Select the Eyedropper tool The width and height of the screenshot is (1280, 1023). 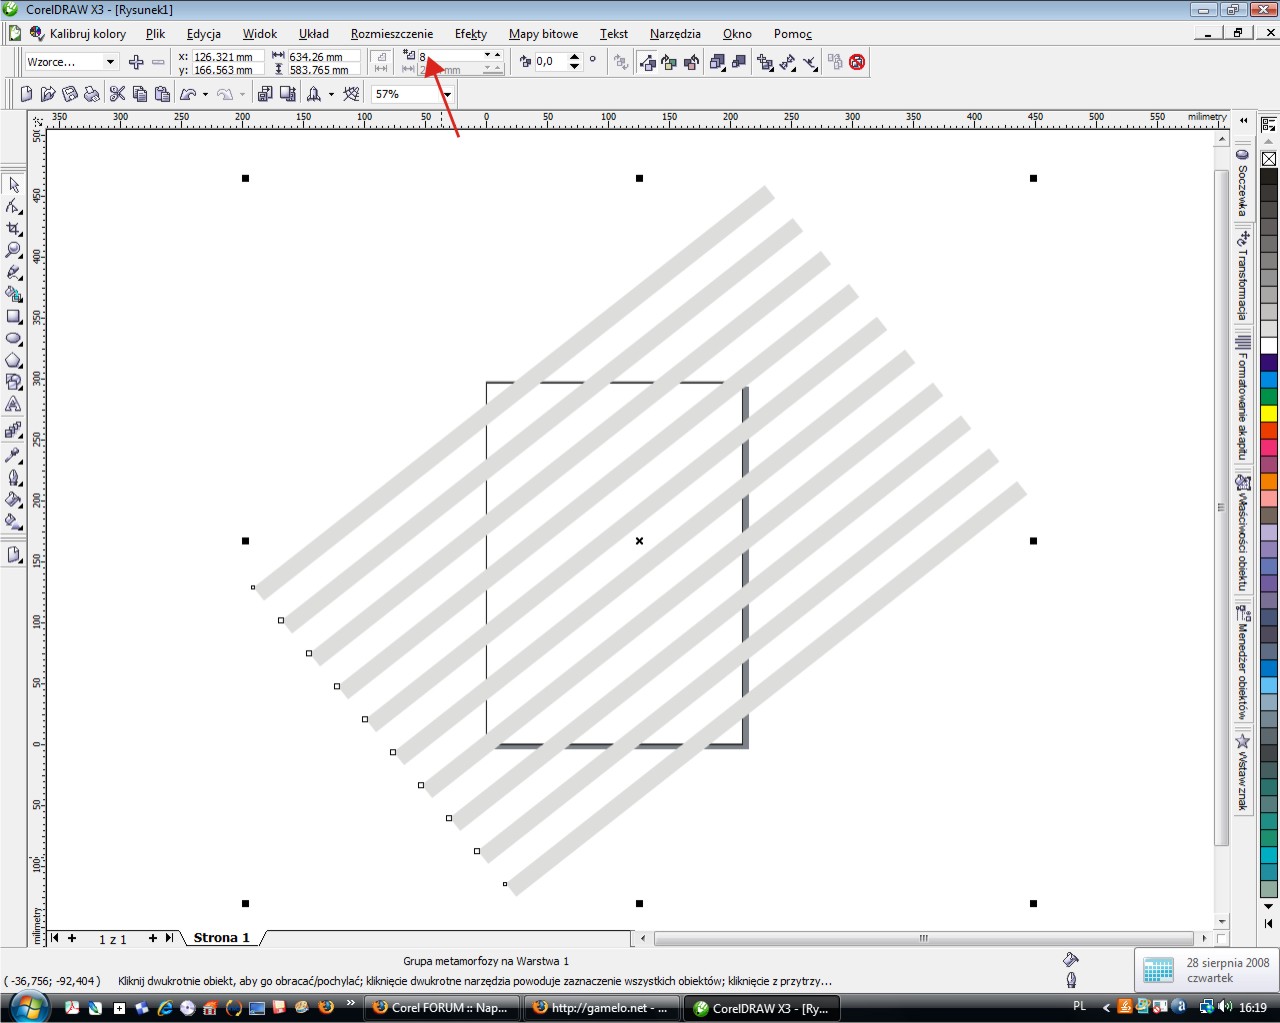(14, 455)
